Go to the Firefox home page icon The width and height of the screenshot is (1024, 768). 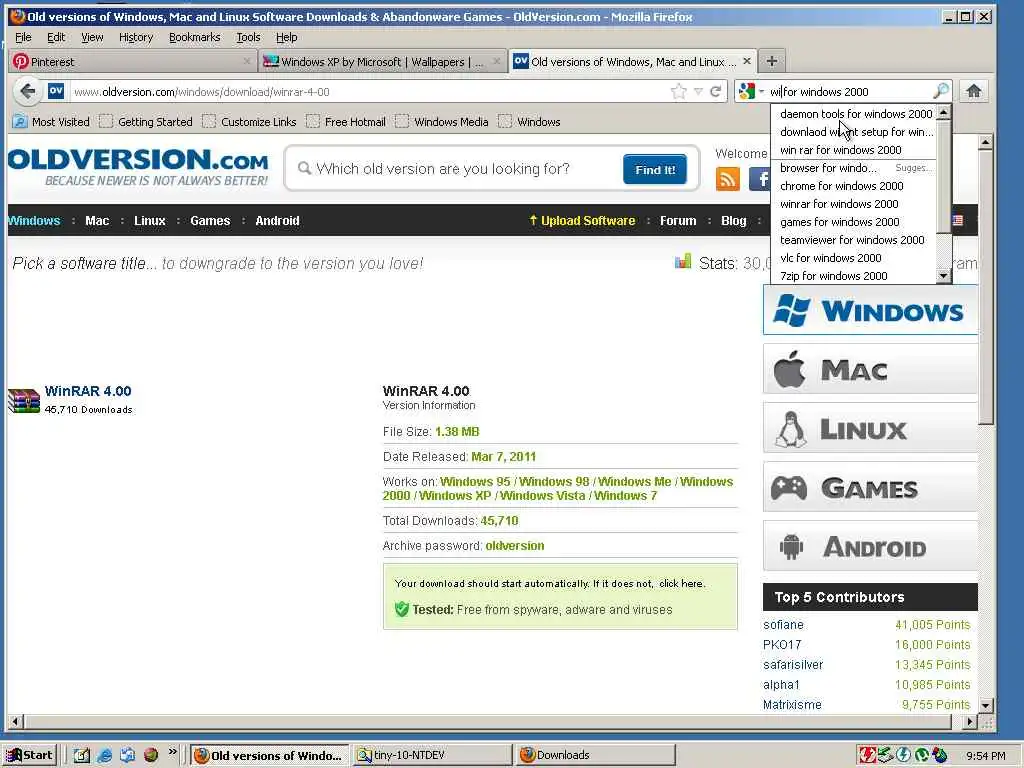pos(974,91)
